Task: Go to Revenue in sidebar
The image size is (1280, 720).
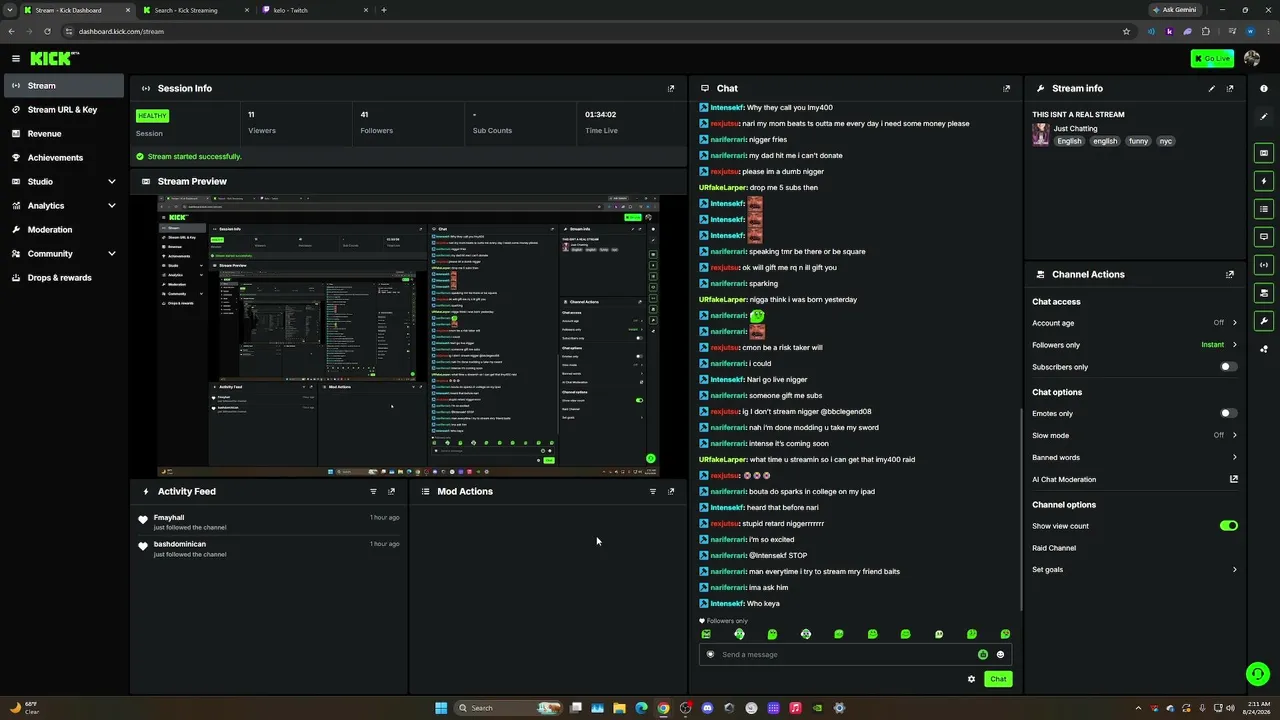Action: point(64,134)
